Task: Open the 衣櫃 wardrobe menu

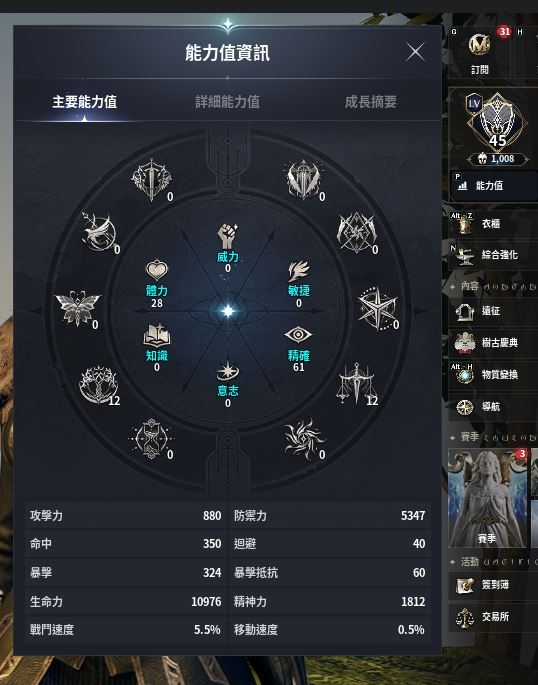Action: point(493,224)
